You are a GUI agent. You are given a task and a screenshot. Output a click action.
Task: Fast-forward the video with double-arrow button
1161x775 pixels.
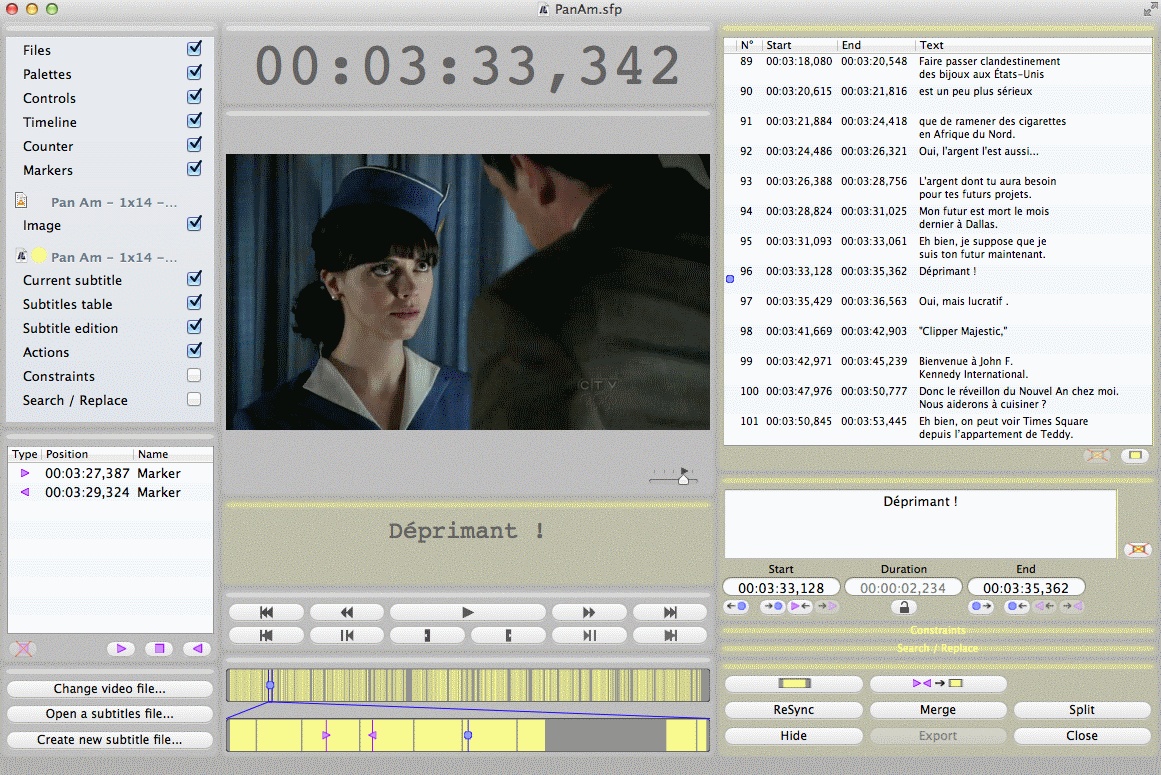tap(589, 612)
